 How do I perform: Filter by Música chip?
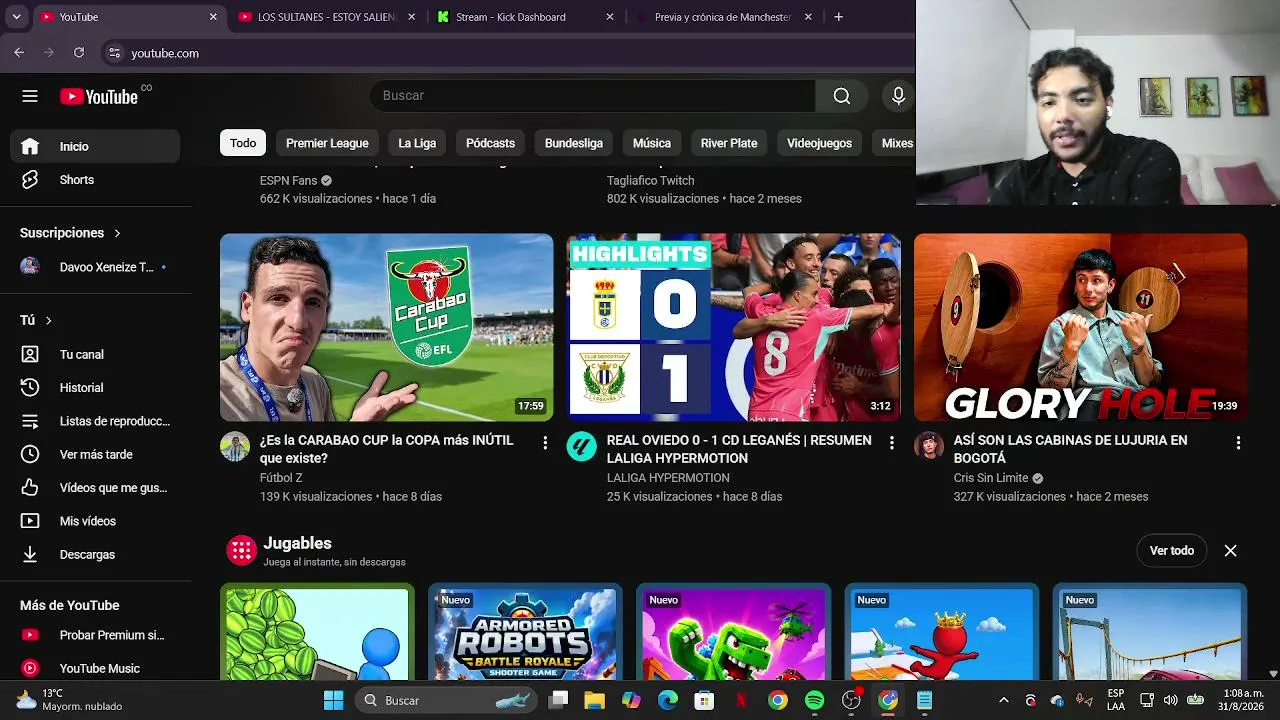[652, 143]
